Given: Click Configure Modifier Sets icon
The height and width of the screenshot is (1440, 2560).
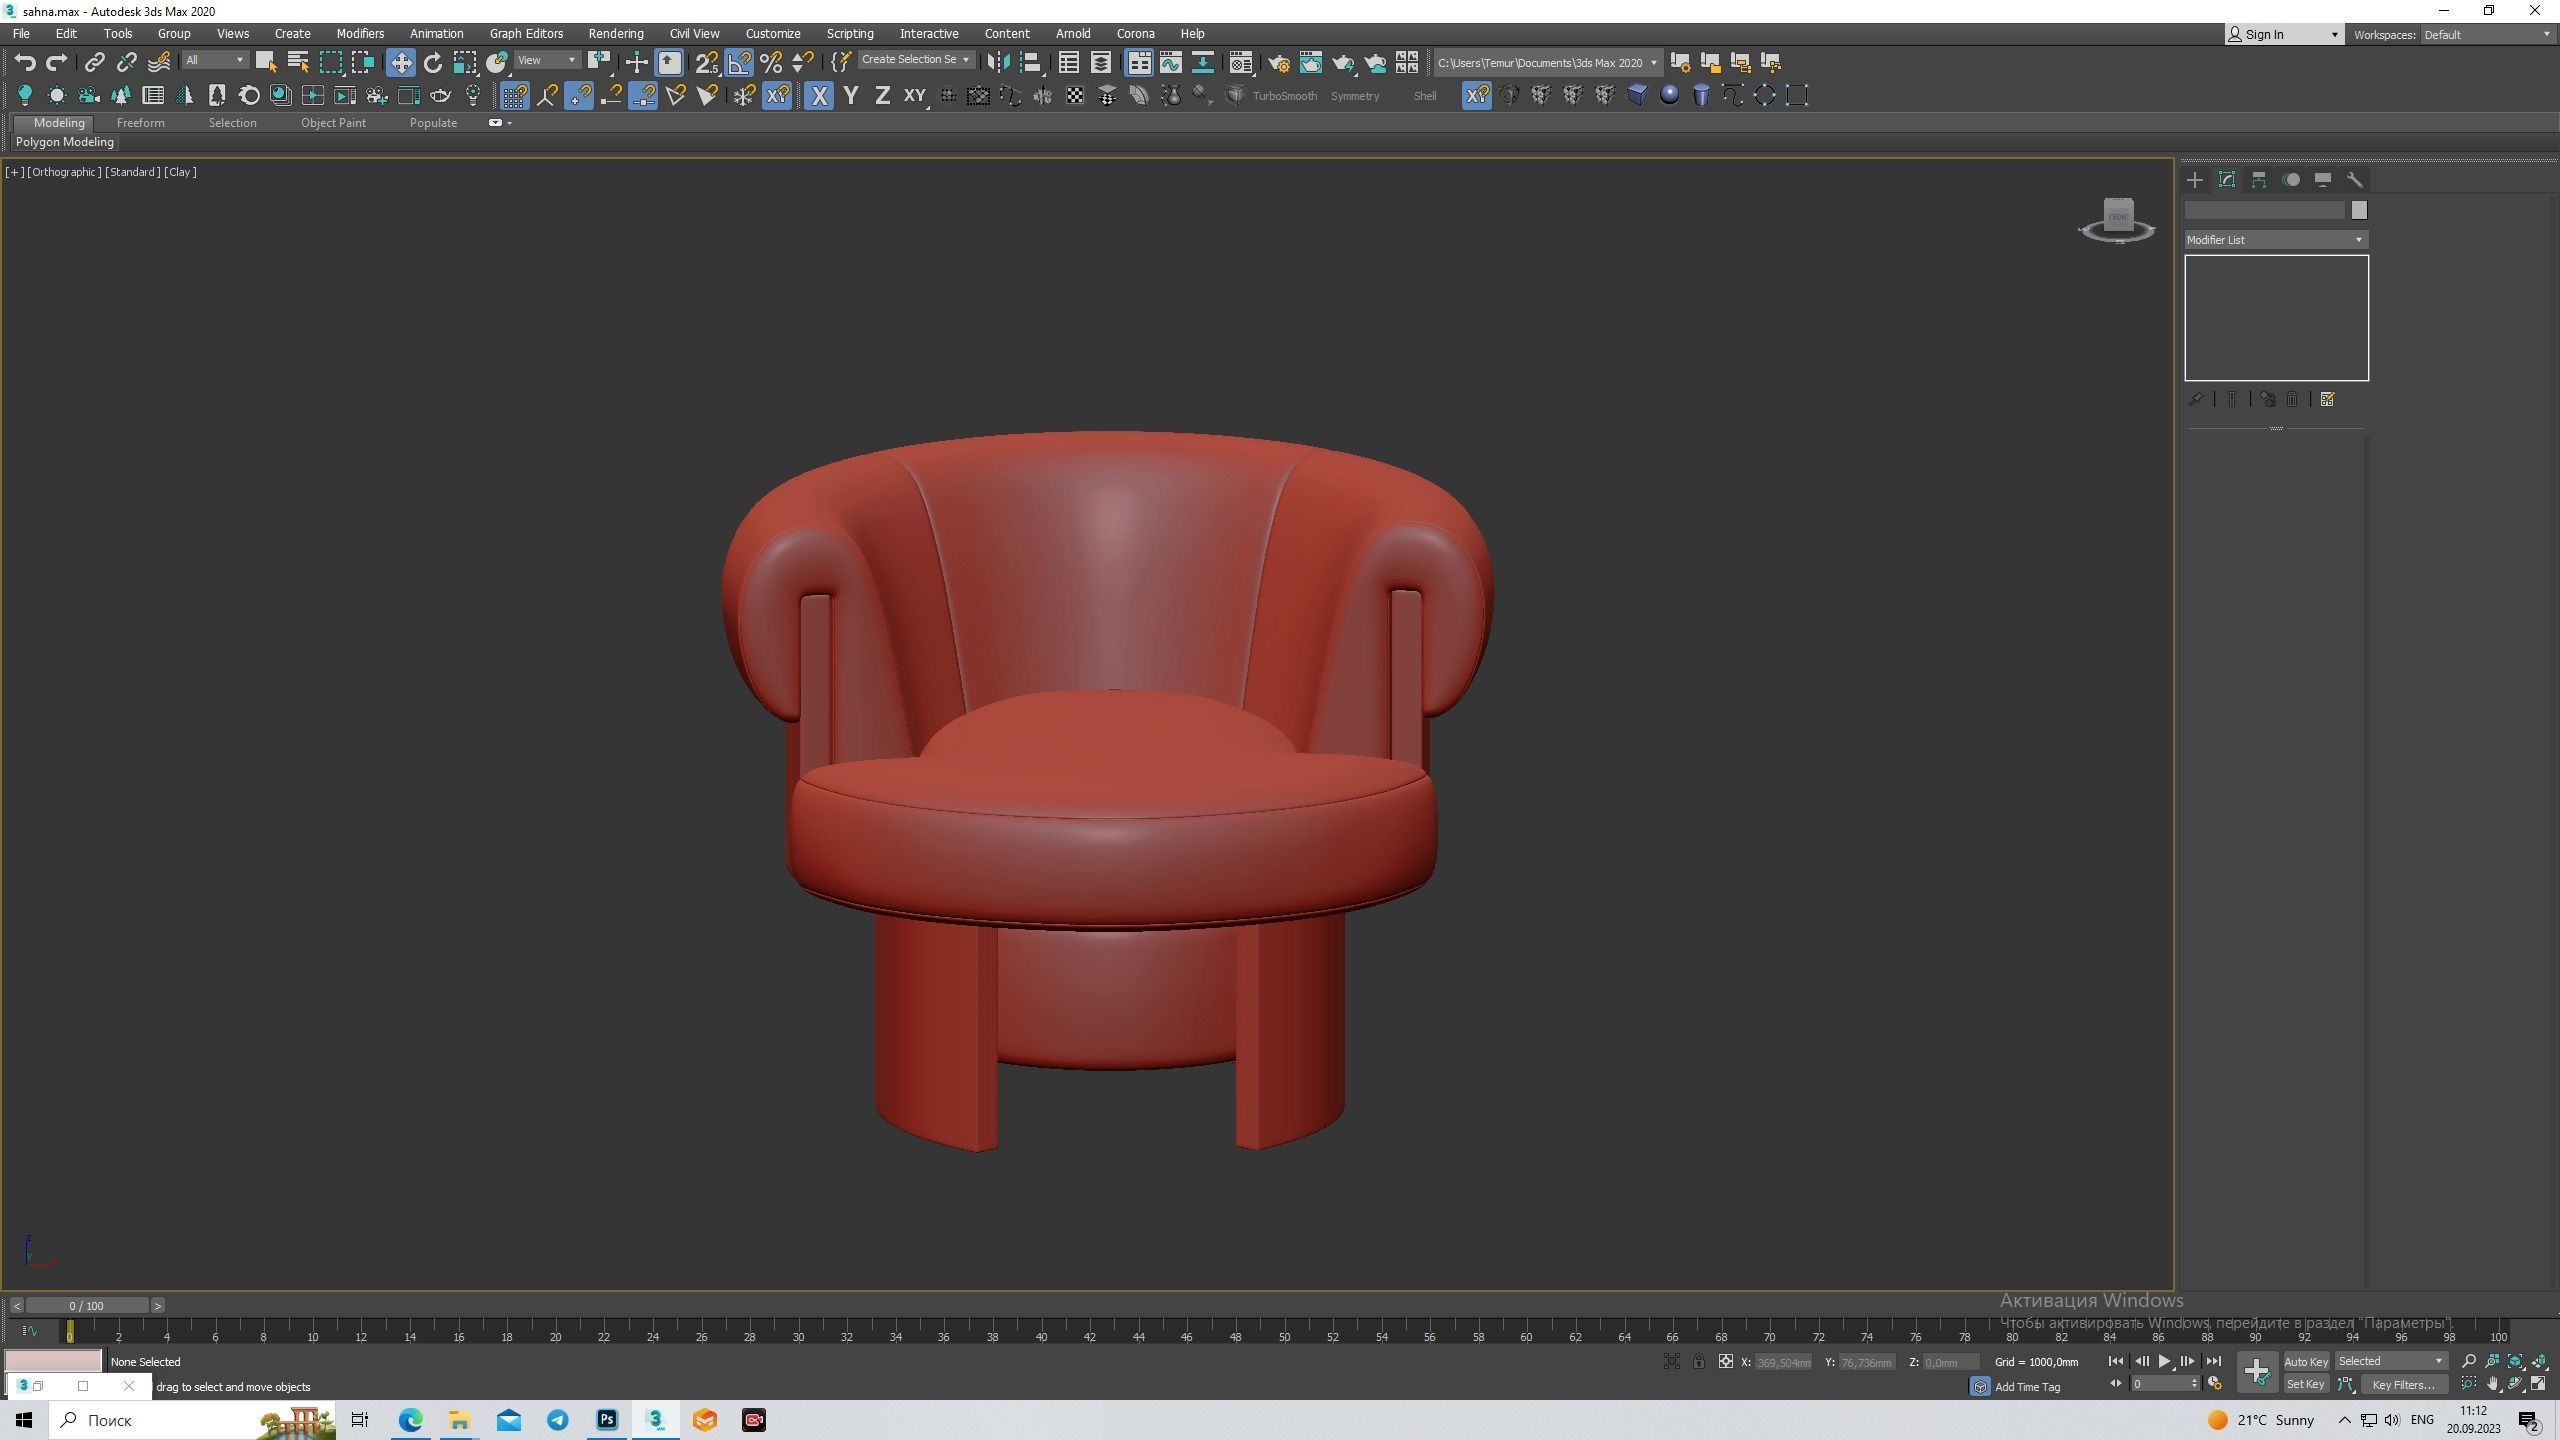Looking at the screenshot, I should [x=2328, y=400].
